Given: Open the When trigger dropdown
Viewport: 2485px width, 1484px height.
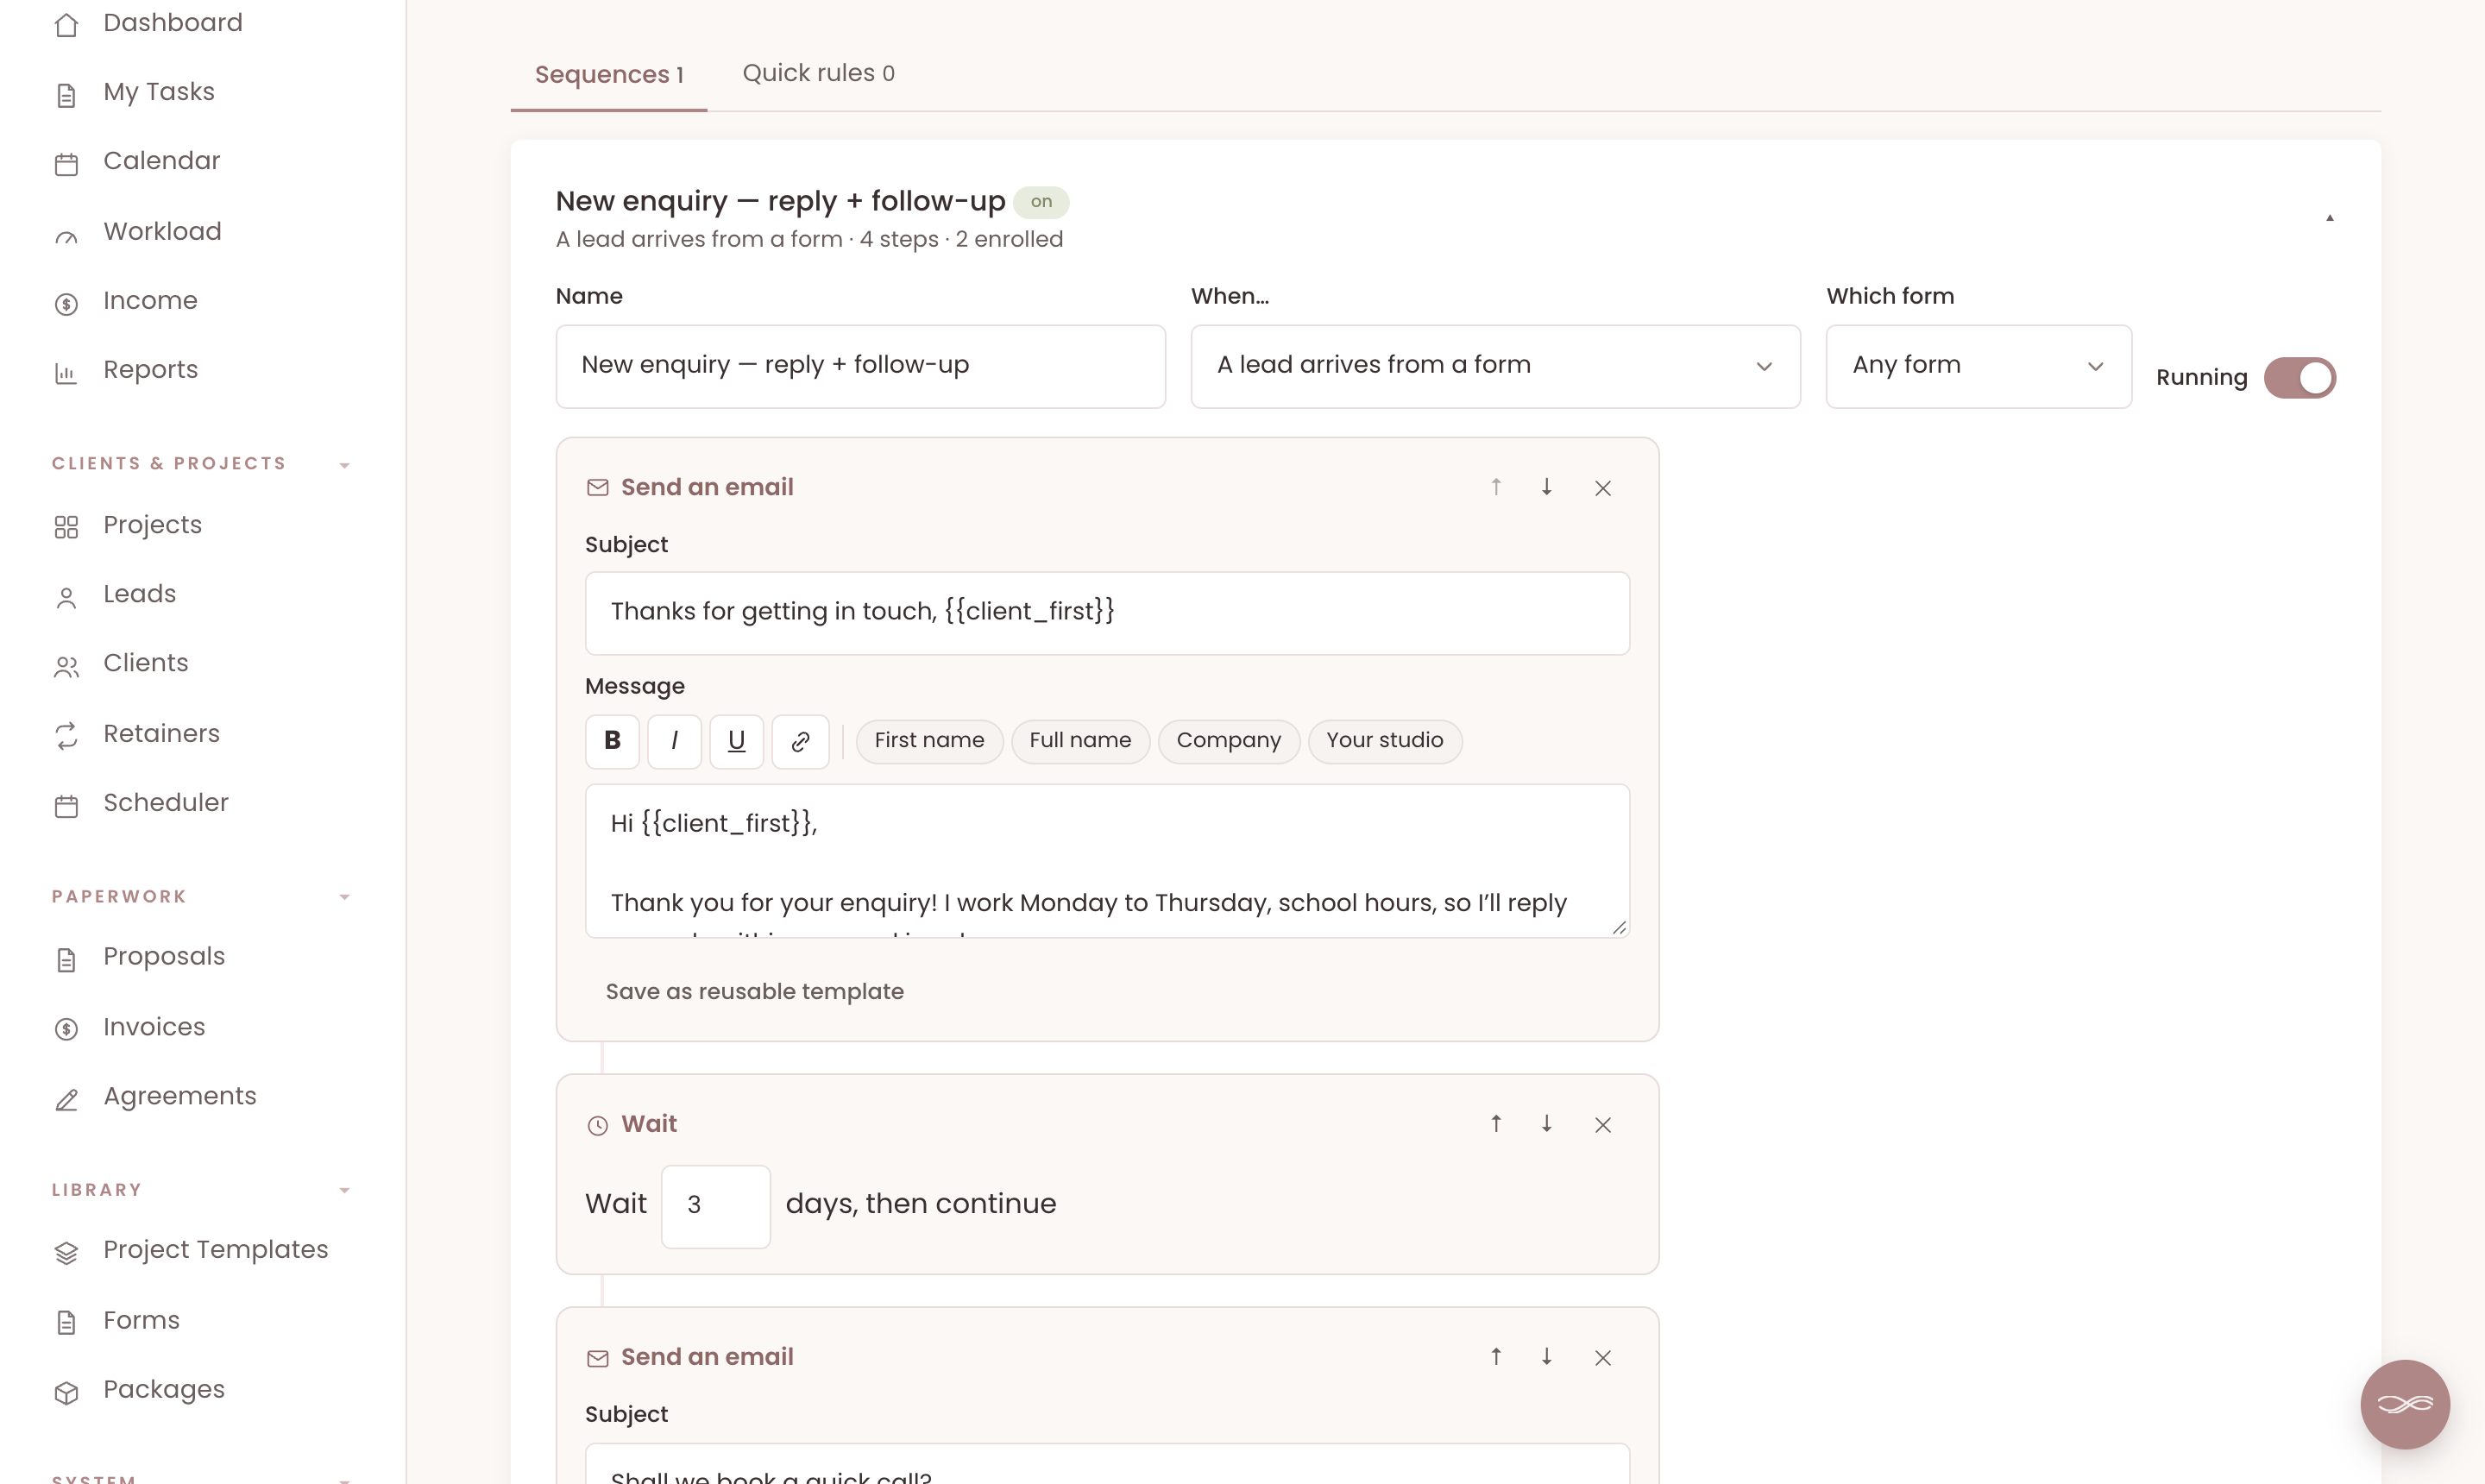Looking at the screenshot, I should (1495, 366).
